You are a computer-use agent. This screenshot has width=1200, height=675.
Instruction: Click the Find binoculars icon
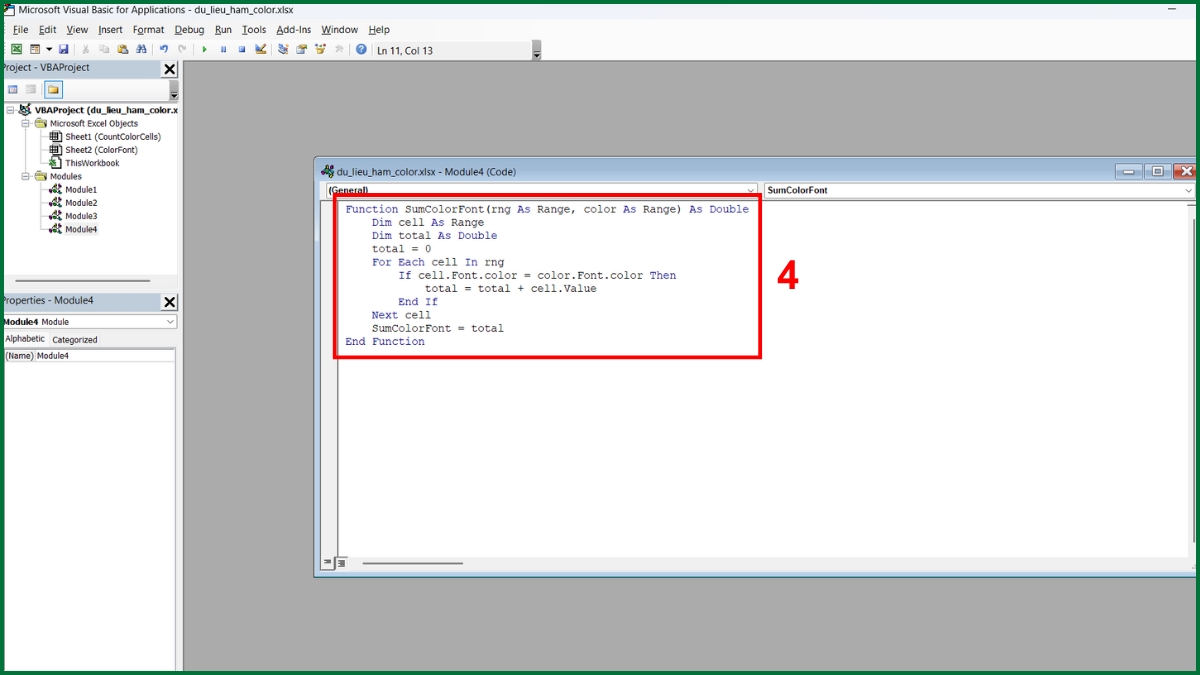tap(142, 49)
